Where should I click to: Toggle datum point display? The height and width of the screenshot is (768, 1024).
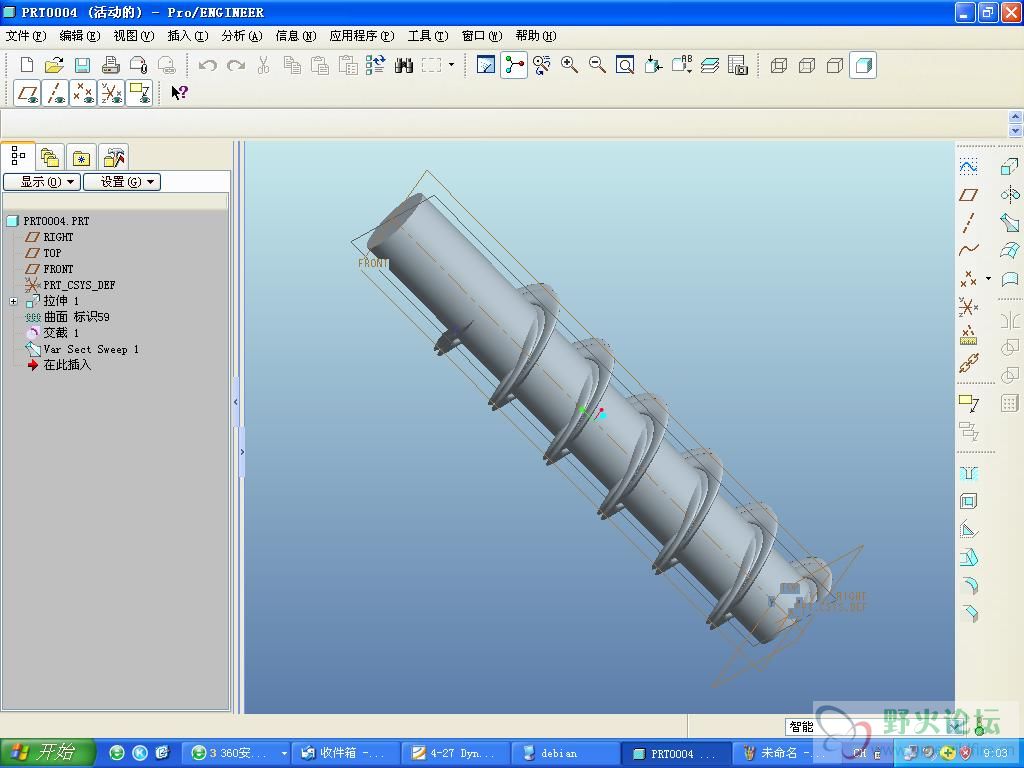coord(83,93)
